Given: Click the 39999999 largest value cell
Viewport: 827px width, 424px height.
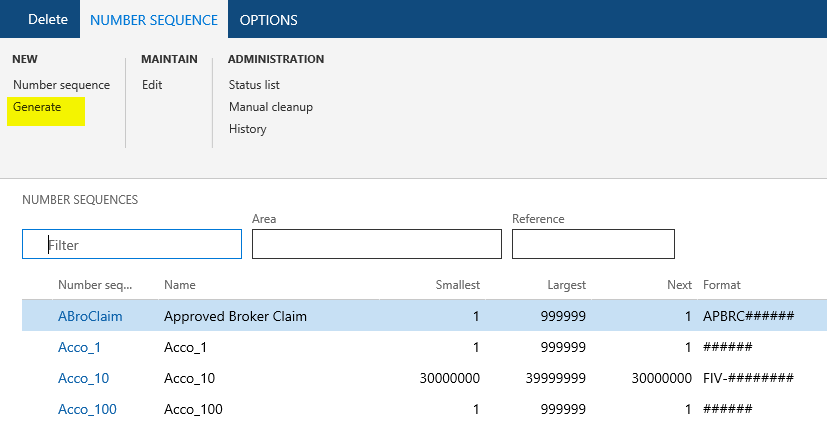Looking at the screenshot, I should 555,378.
